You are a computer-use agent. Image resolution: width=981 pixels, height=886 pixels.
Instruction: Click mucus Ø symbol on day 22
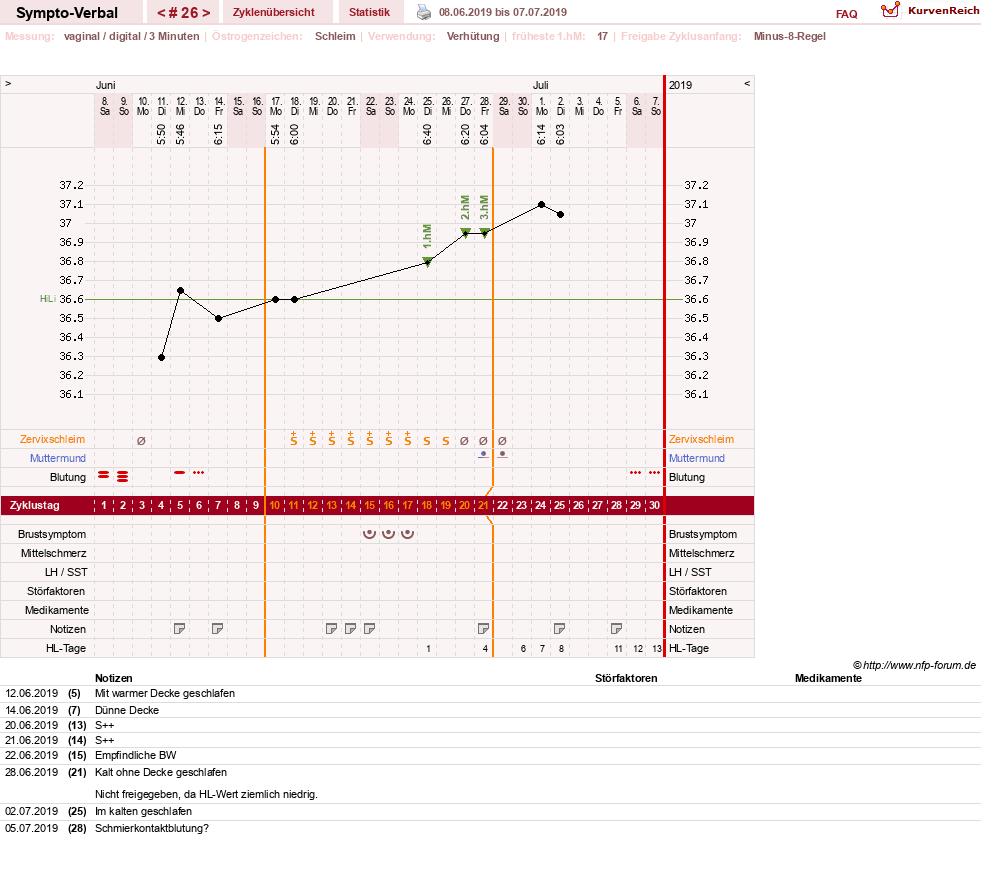[502, 440]
